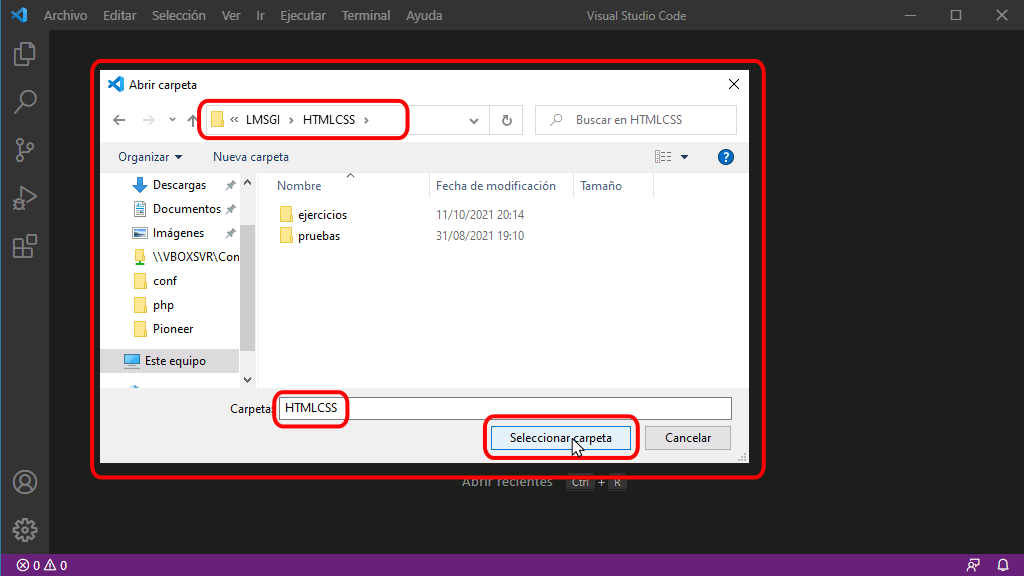Click the Carpeta name input field
Image resolution: width=1024 pixels, height=576 pixels.
pyautogui.click(x=505, y=408)
